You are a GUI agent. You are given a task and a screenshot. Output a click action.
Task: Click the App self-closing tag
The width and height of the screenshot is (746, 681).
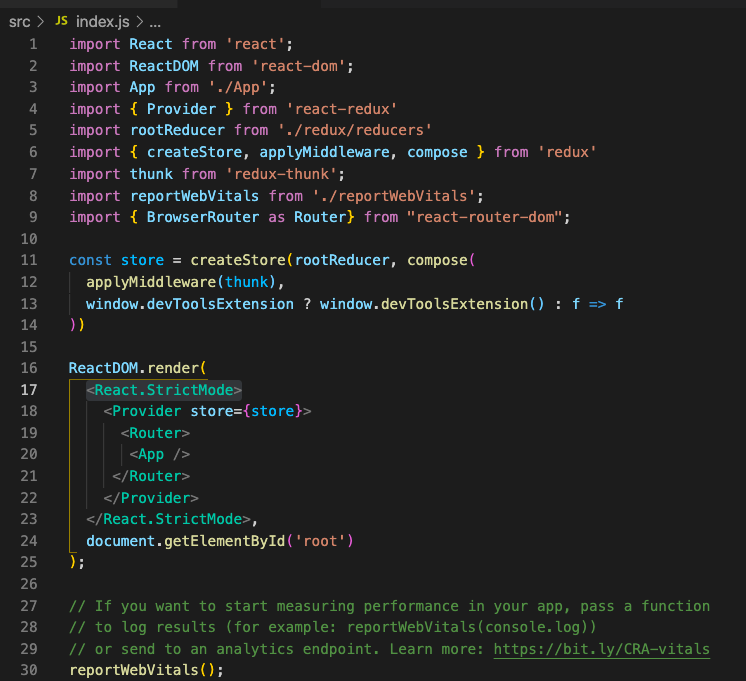pos(159,454)
